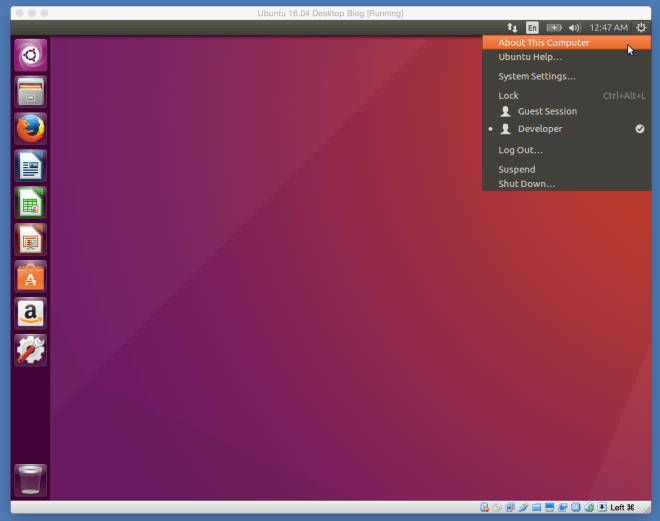Image resolution: width=660 pixels, height=521 pixels.
Task: Click About This Computer menu entry
Action: pos(543,43)
